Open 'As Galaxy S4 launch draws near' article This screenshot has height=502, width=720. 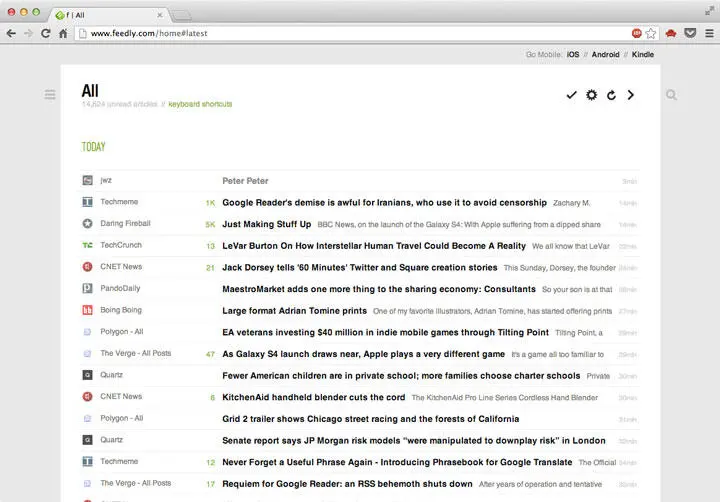[x=364, y=354]
